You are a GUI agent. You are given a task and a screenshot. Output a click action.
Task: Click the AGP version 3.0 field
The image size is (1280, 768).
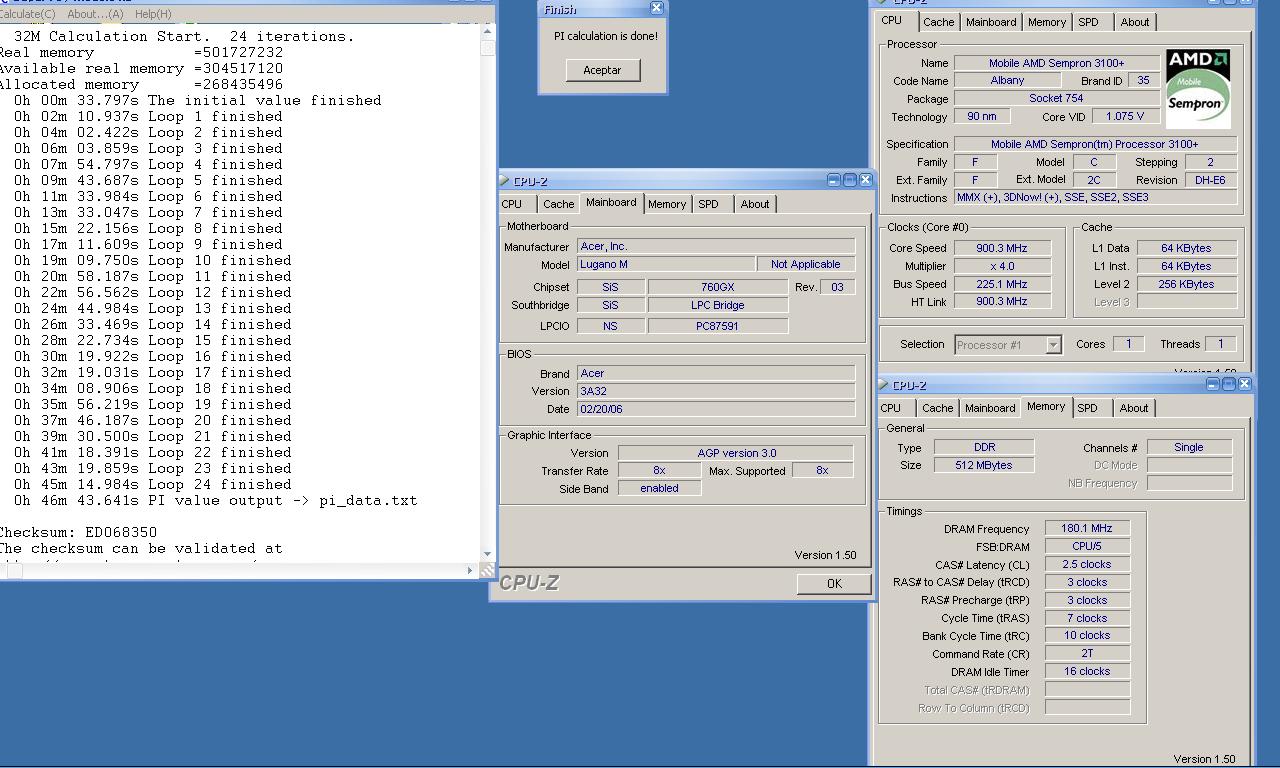point(736,453)
